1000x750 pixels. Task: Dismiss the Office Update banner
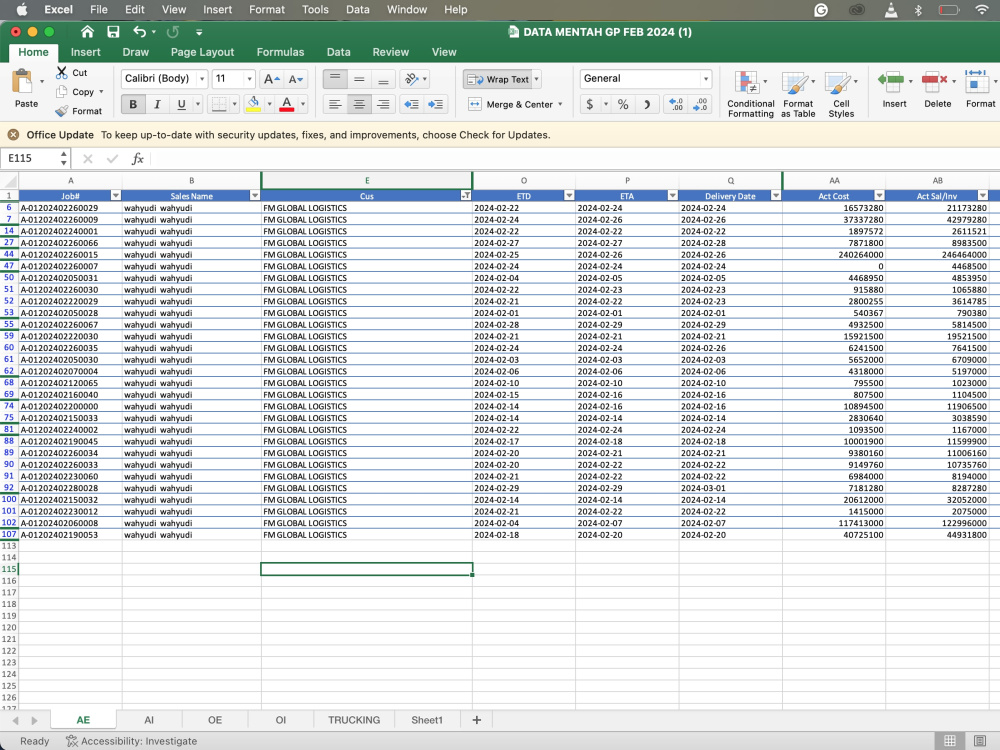13,135
